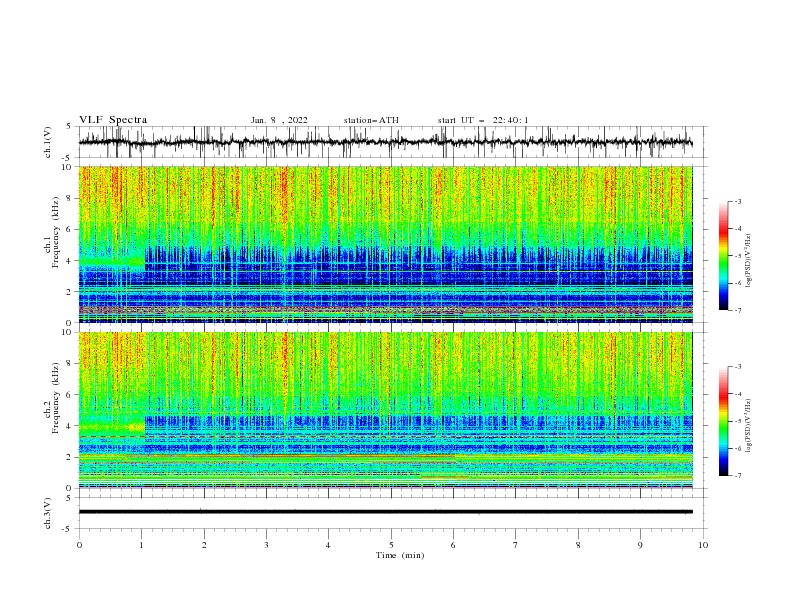Screen dimensions: 792x612
Task: Click the "1" tick on the time axis
Action: click(x=141, y=545)
